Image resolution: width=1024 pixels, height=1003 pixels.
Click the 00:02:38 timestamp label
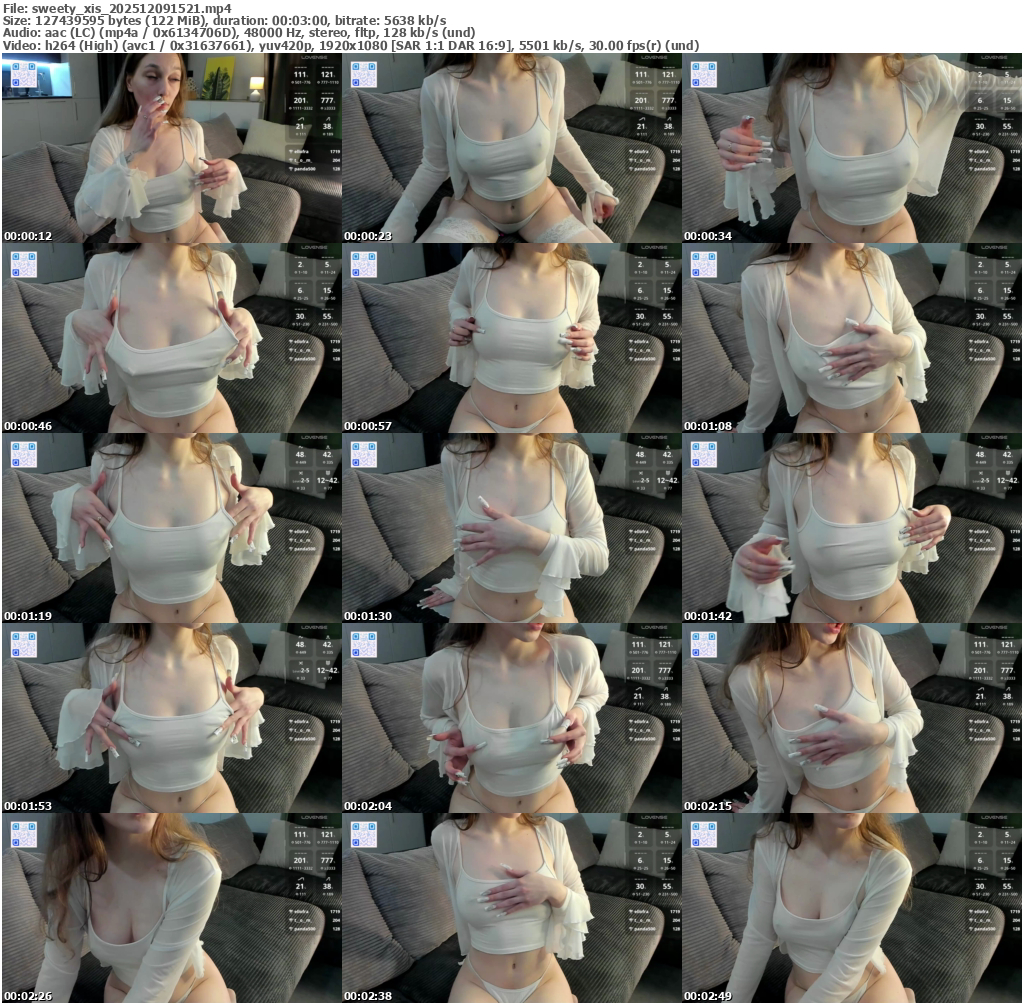pyautogui.click(x=366, y=995)
